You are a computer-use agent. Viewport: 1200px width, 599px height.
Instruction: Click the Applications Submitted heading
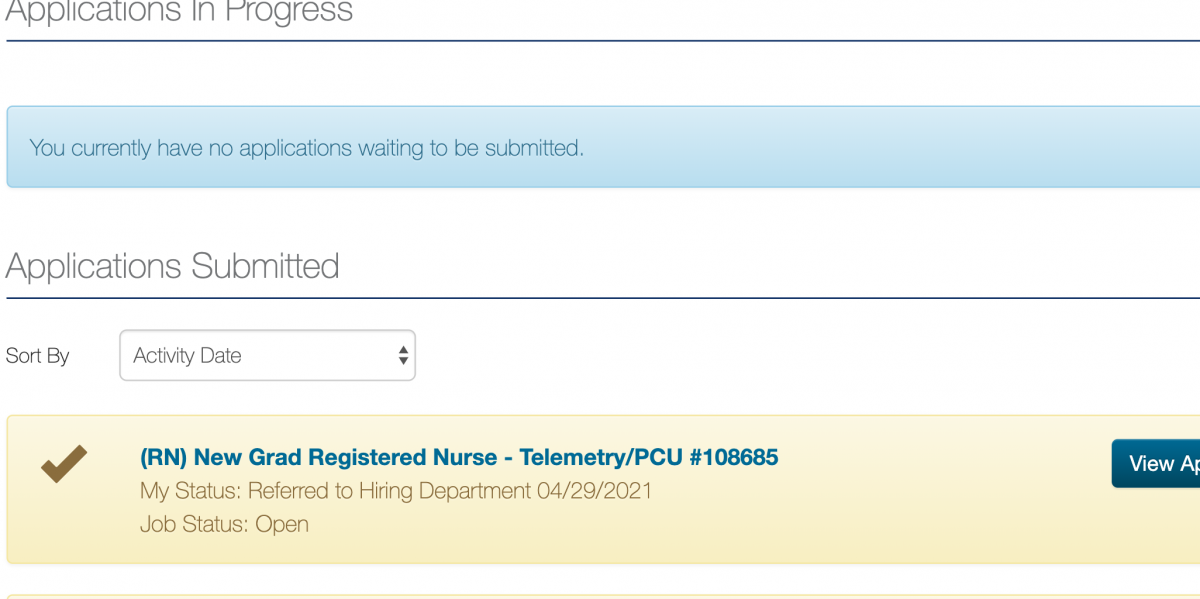pos(173,266)
